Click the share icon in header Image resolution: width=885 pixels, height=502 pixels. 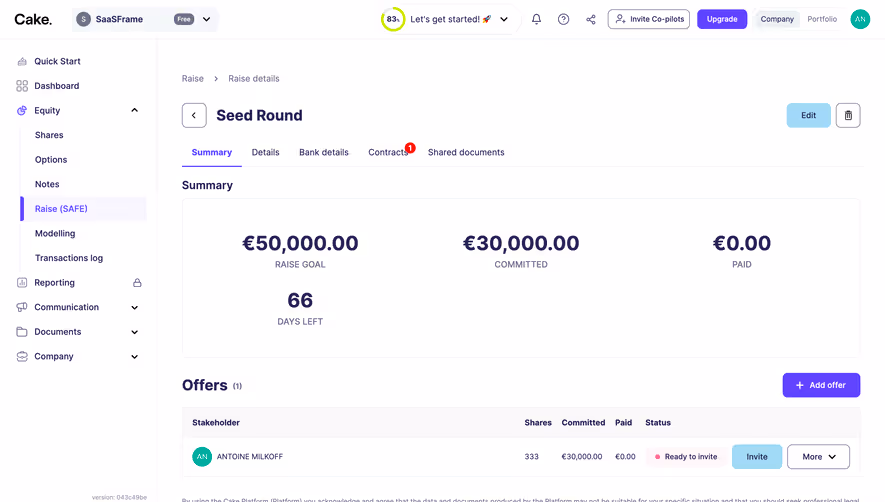[590, 19]
